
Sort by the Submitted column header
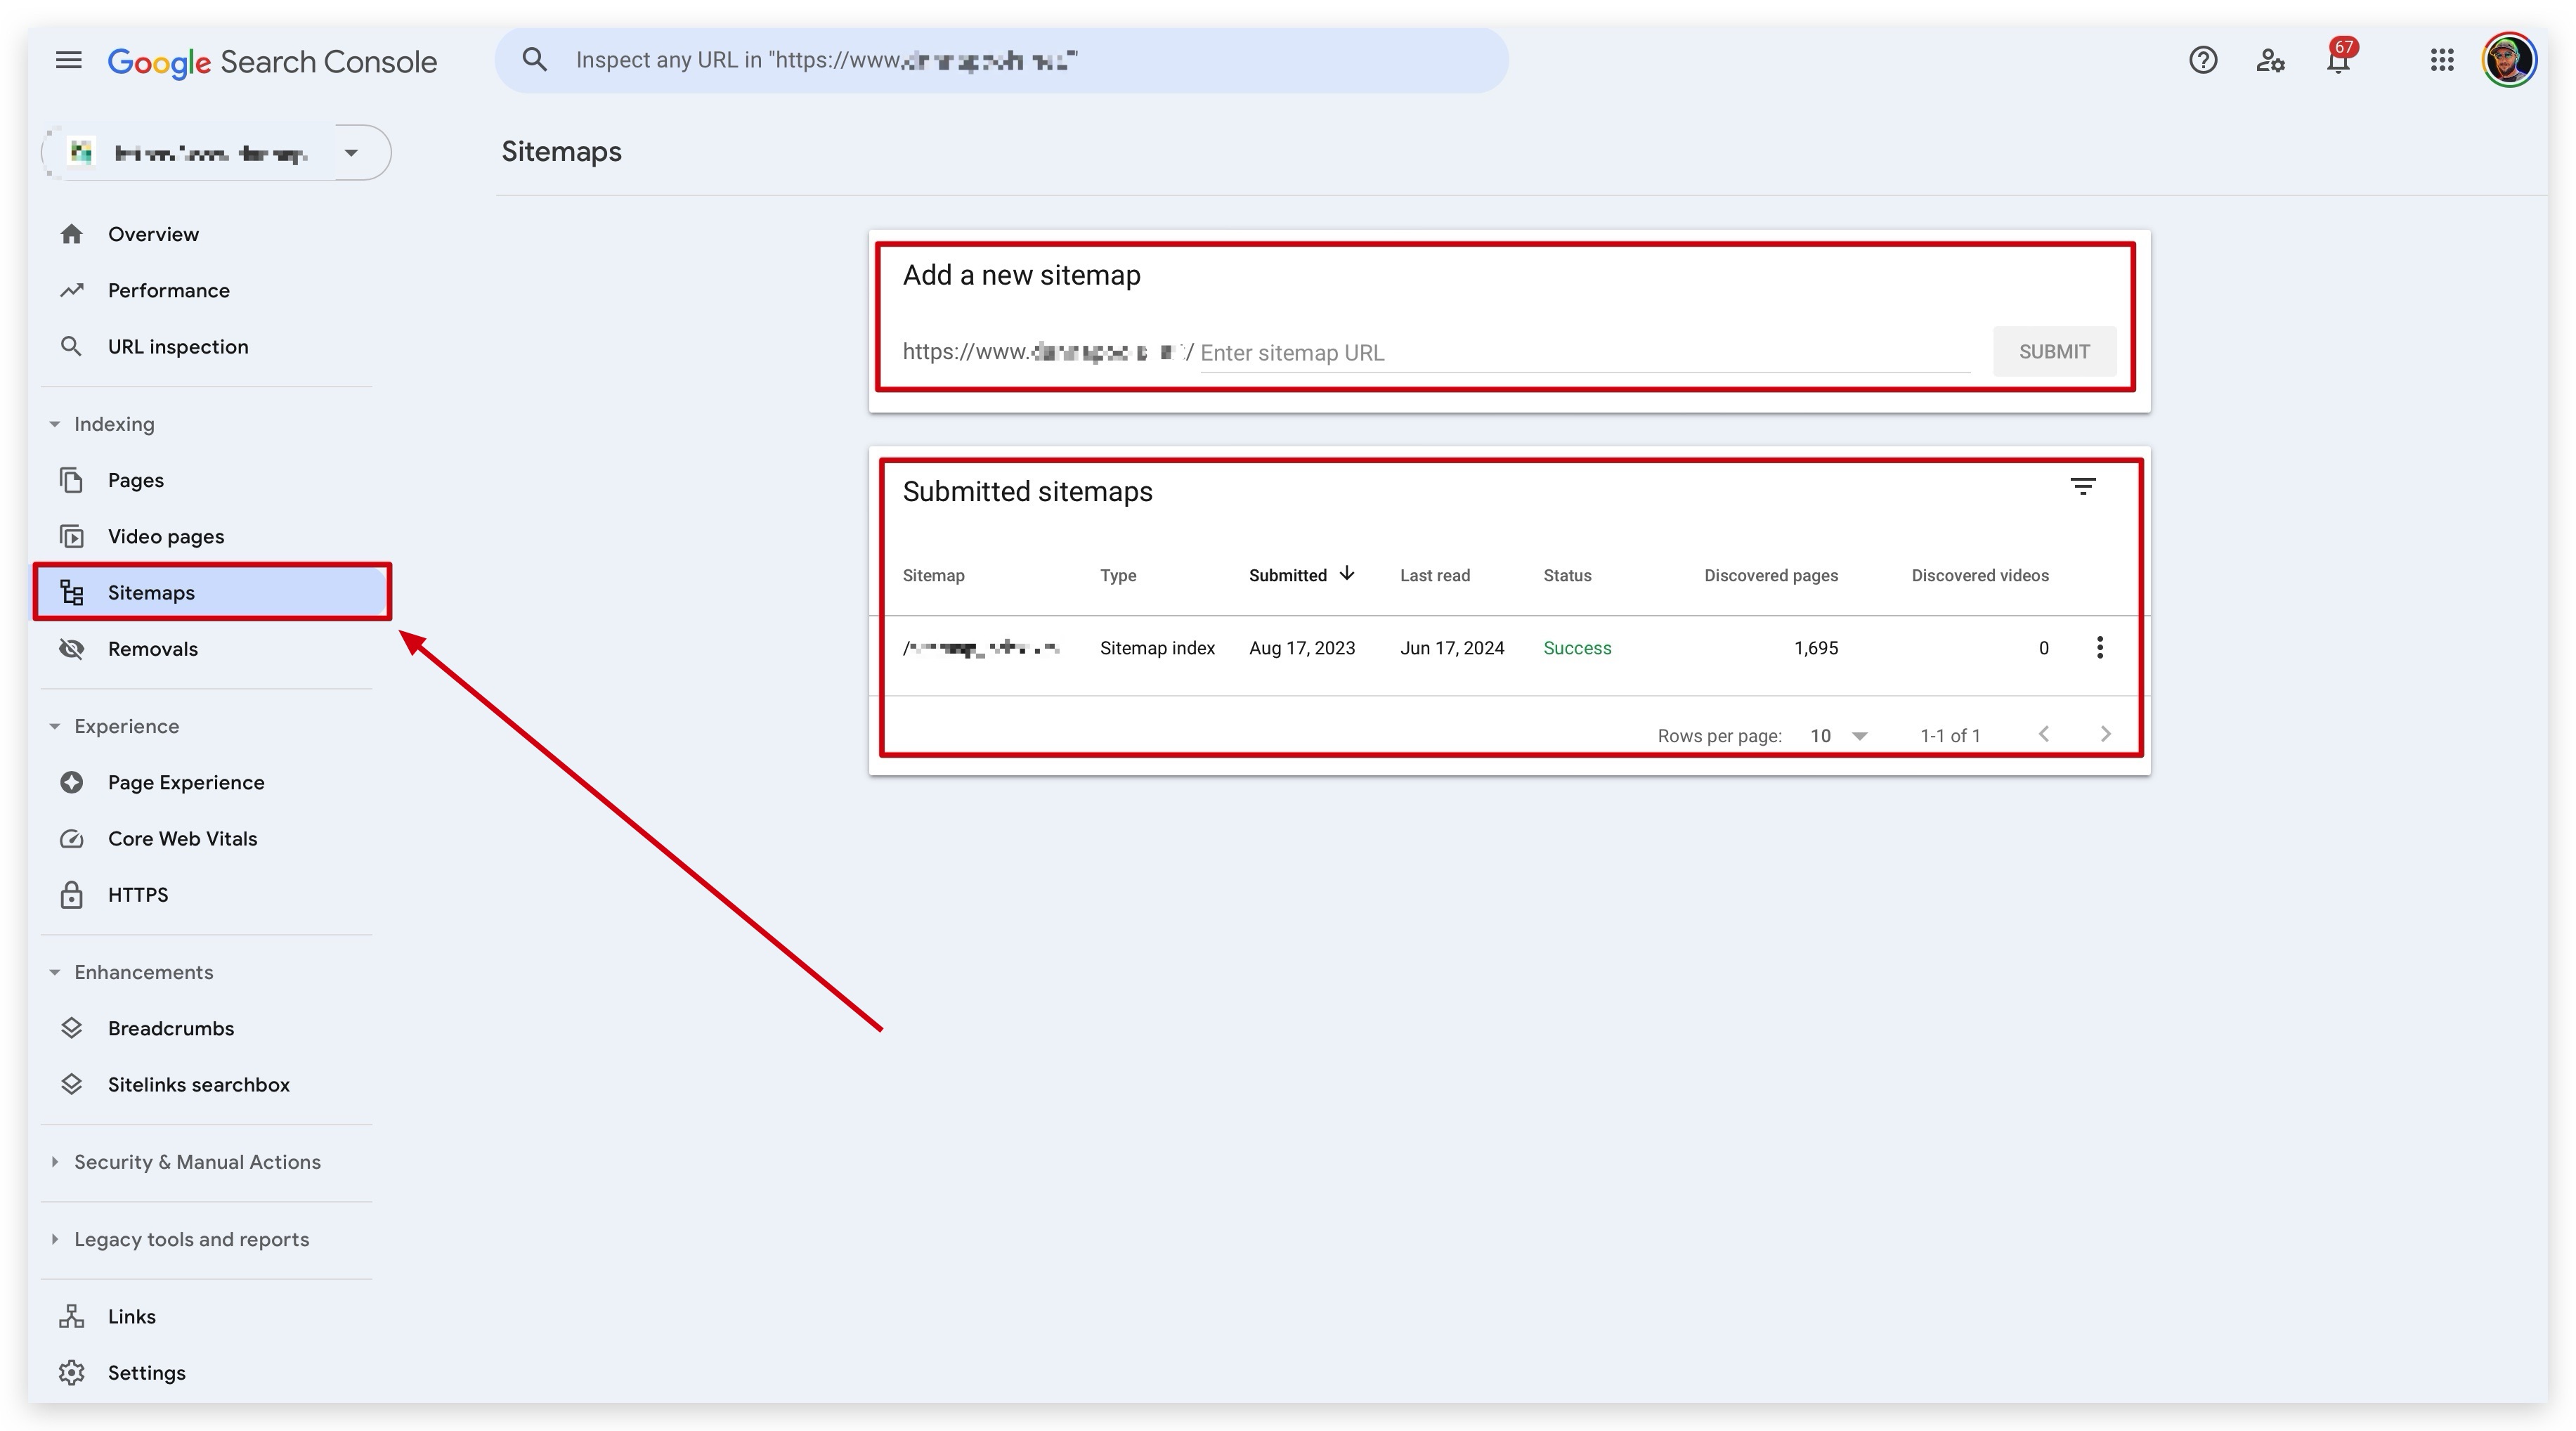tap(1287, 575)
